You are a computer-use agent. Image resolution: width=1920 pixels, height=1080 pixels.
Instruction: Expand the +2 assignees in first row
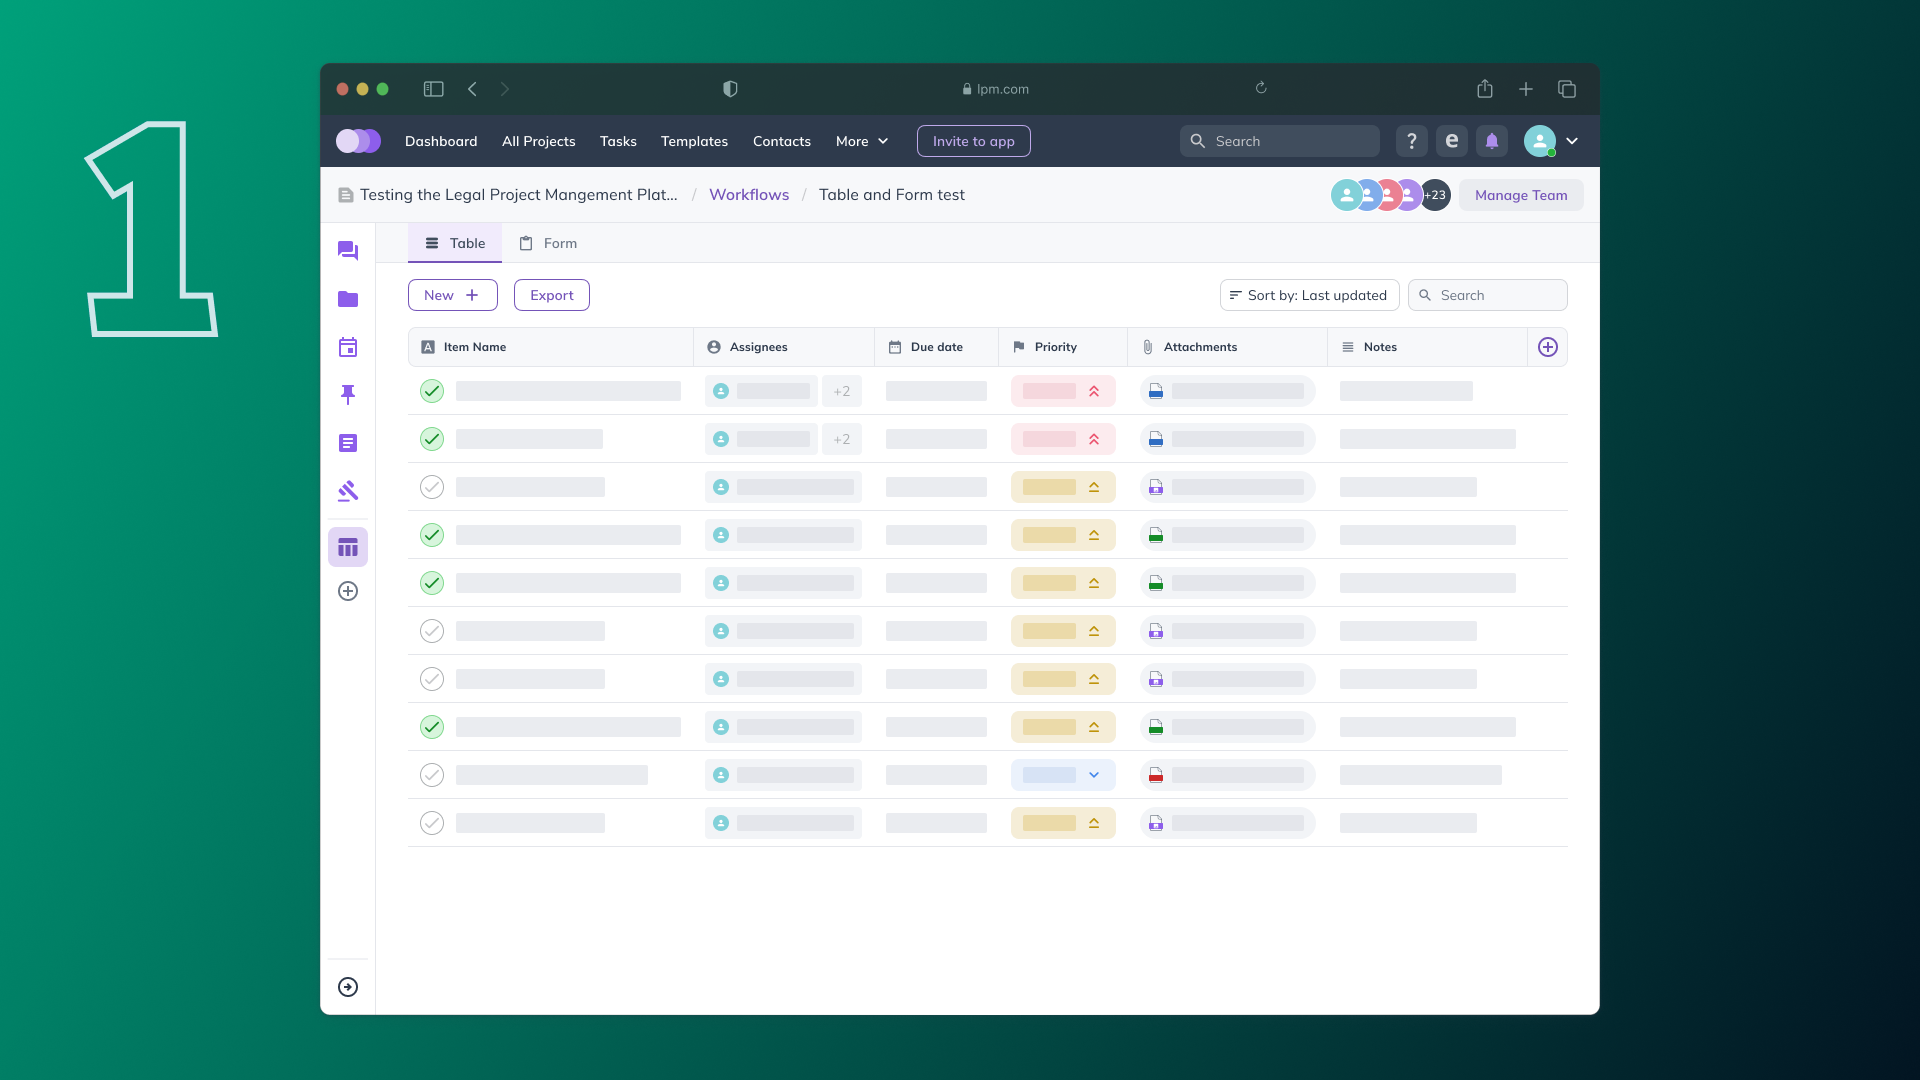coord(842,391)
